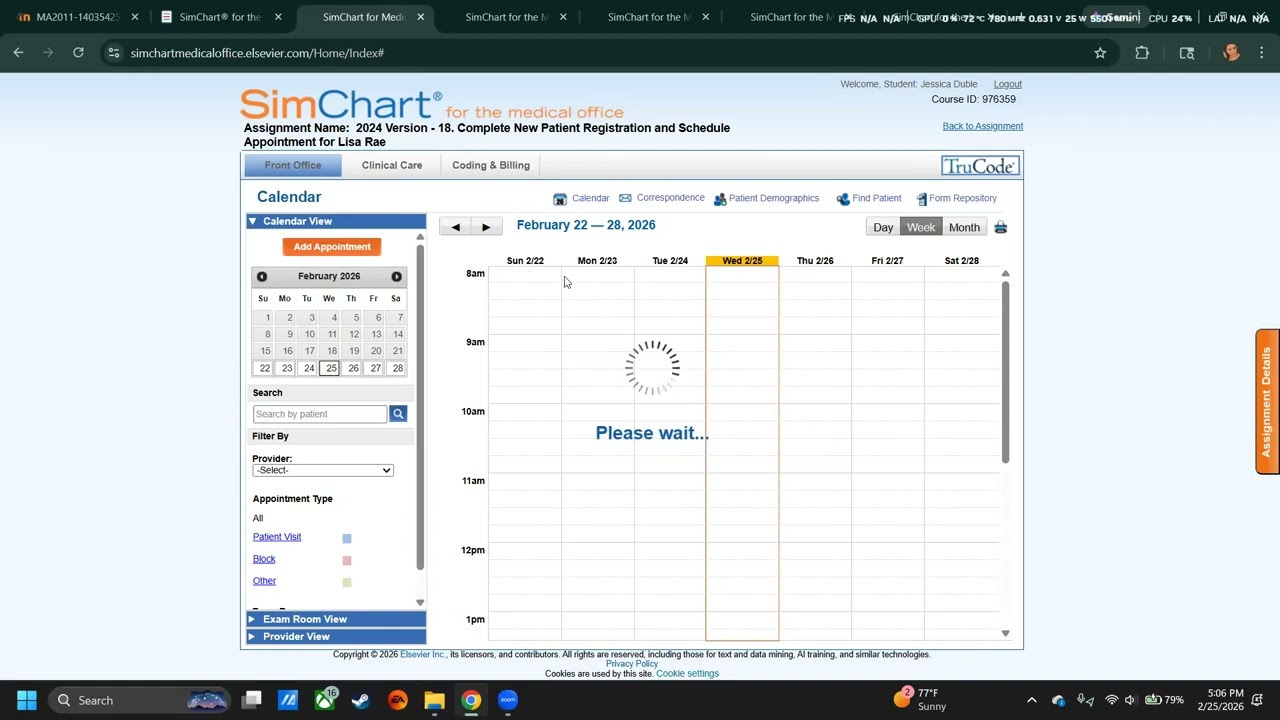Expand the Provider View panel
This screenshot has width=1280, height=720.
(336, 636)
